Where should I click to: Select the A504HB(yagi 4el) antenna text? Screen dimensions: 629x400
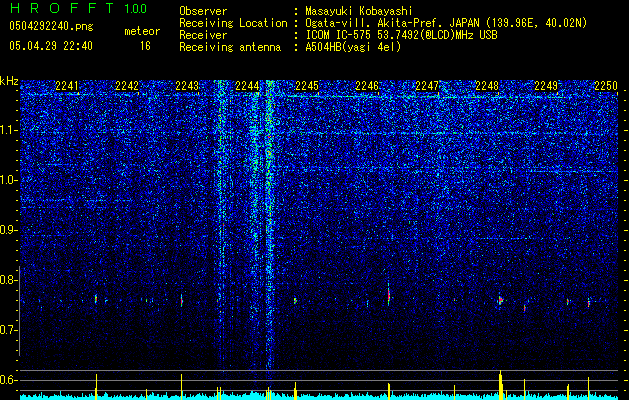[353, 47]
